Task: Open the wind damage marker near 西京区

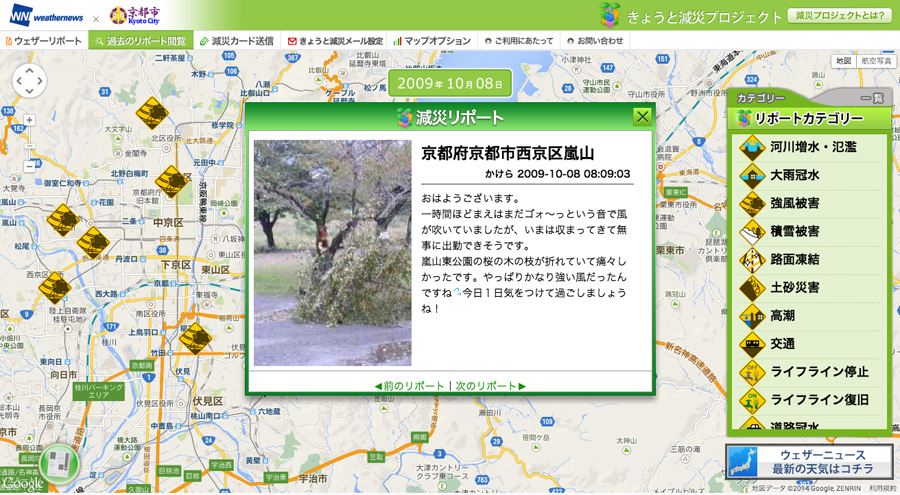Action: pos(55,288)
